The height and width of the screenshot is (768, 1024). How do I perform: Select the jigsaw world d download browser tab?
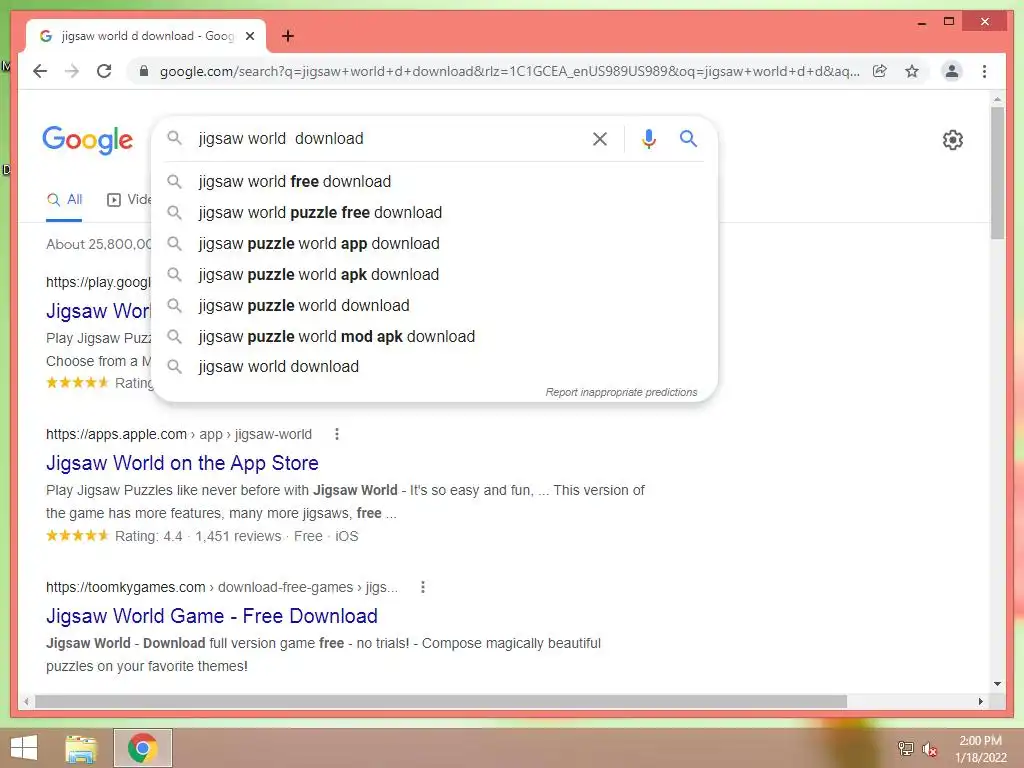coord(146,36)
